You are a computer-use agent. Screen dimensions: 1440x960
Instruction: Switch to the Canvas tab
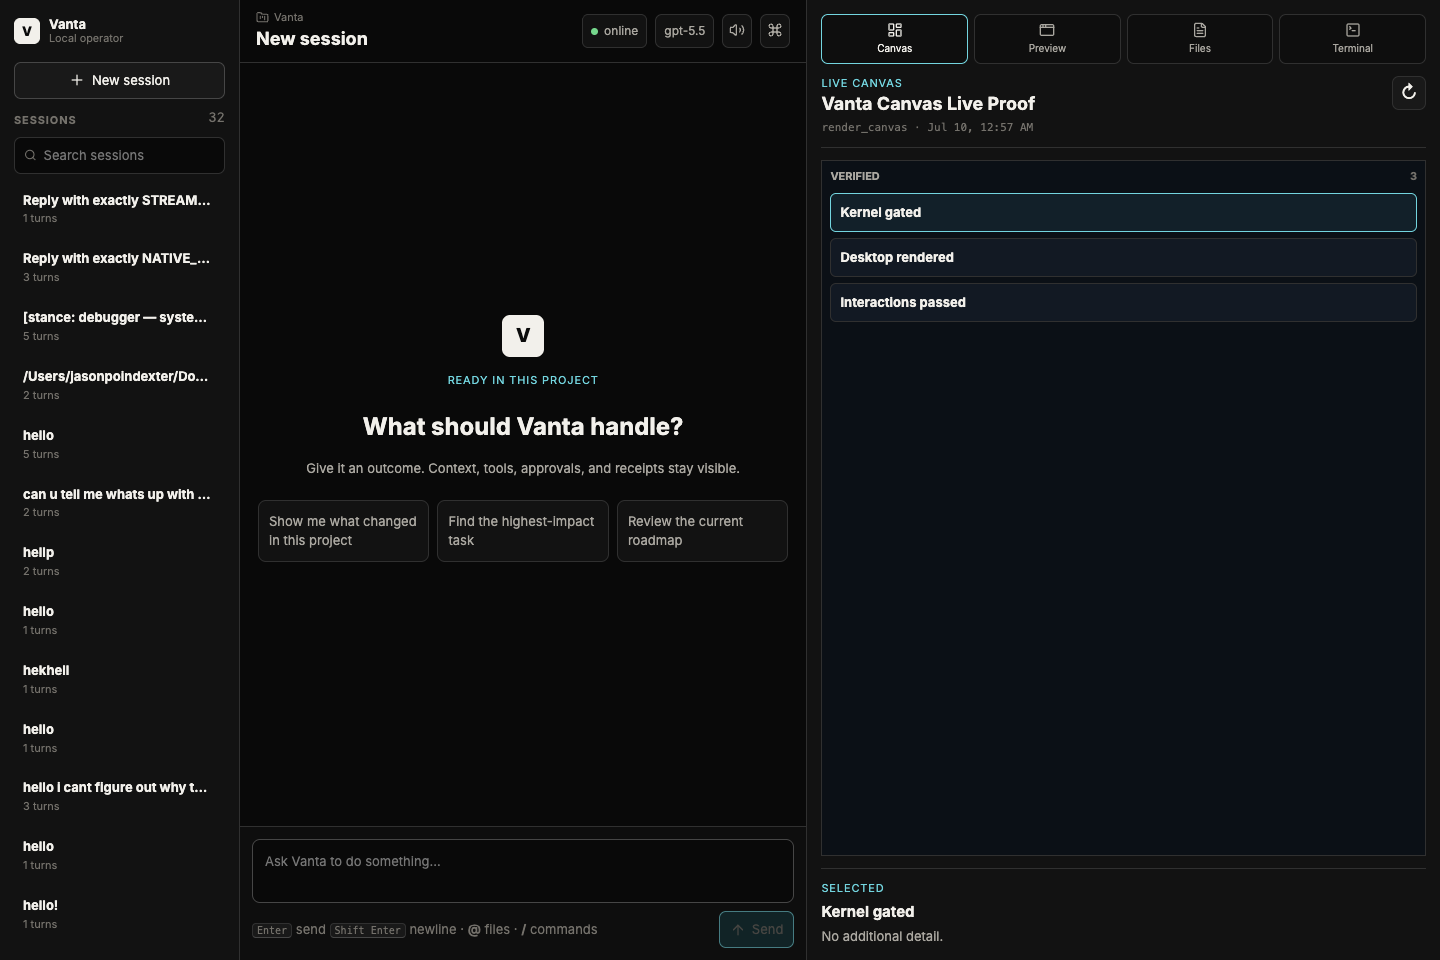click(894, 39)
